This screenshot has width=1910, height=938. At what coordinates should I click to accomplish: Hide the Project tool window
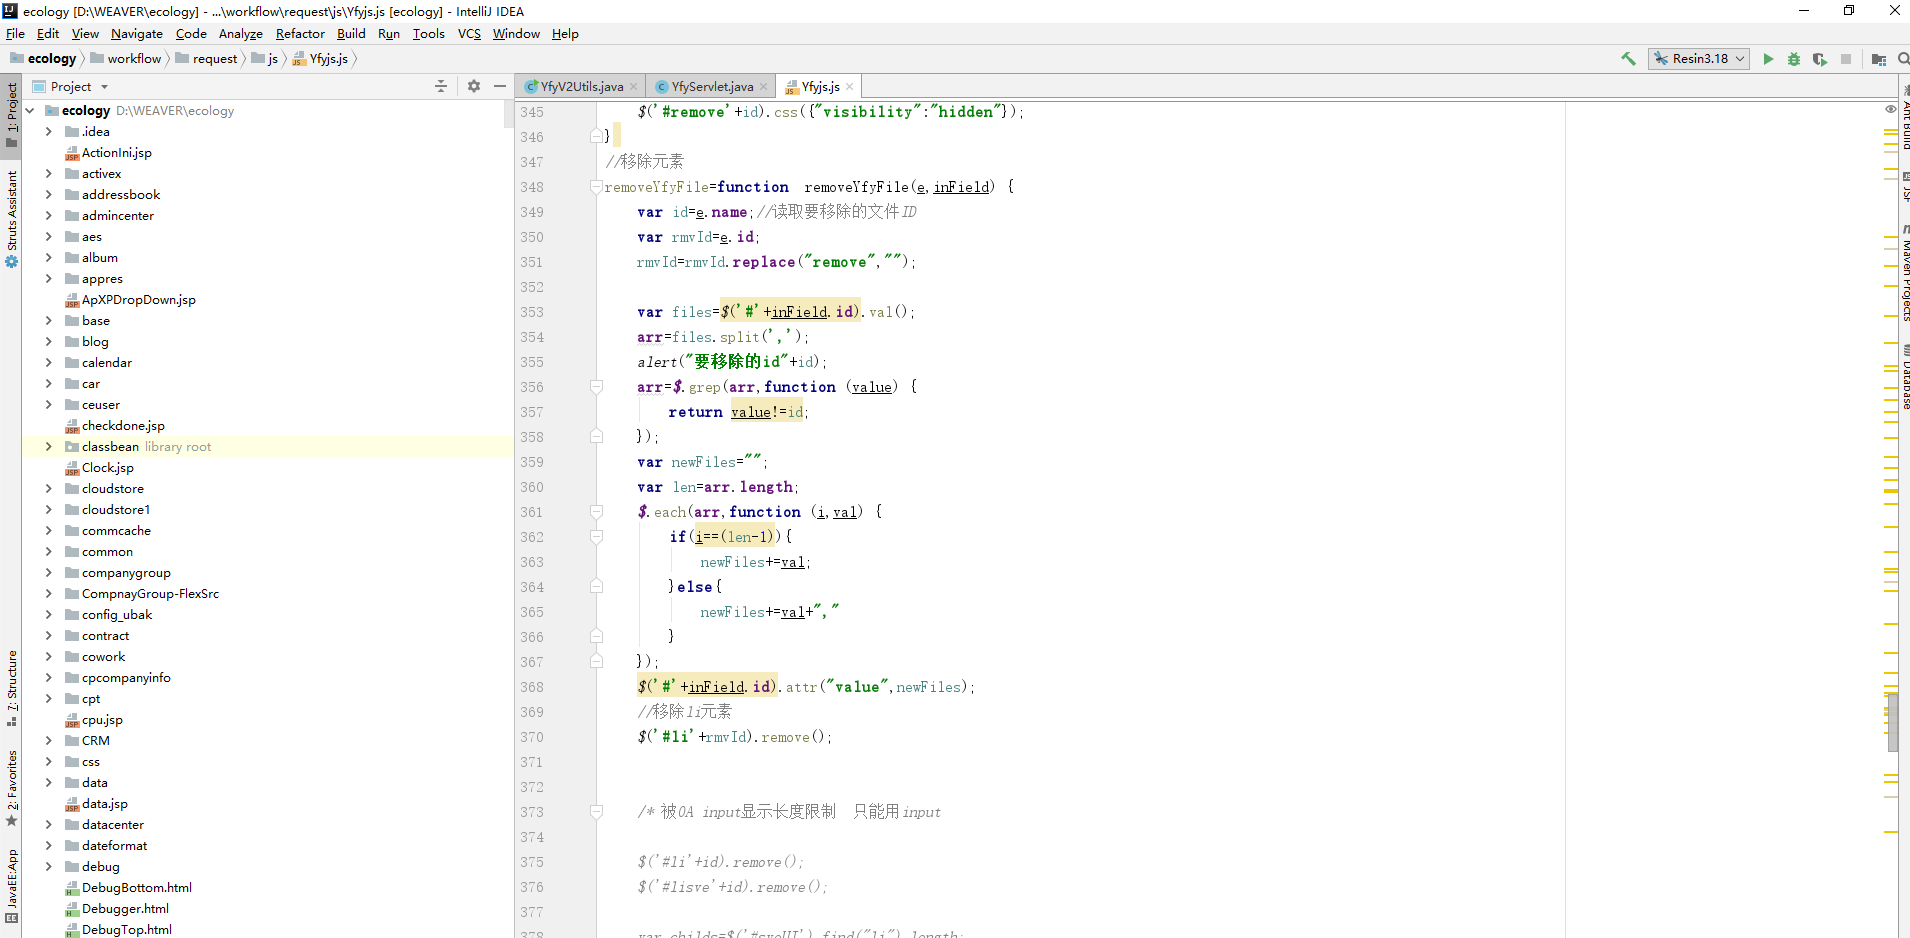coord(501,86)
